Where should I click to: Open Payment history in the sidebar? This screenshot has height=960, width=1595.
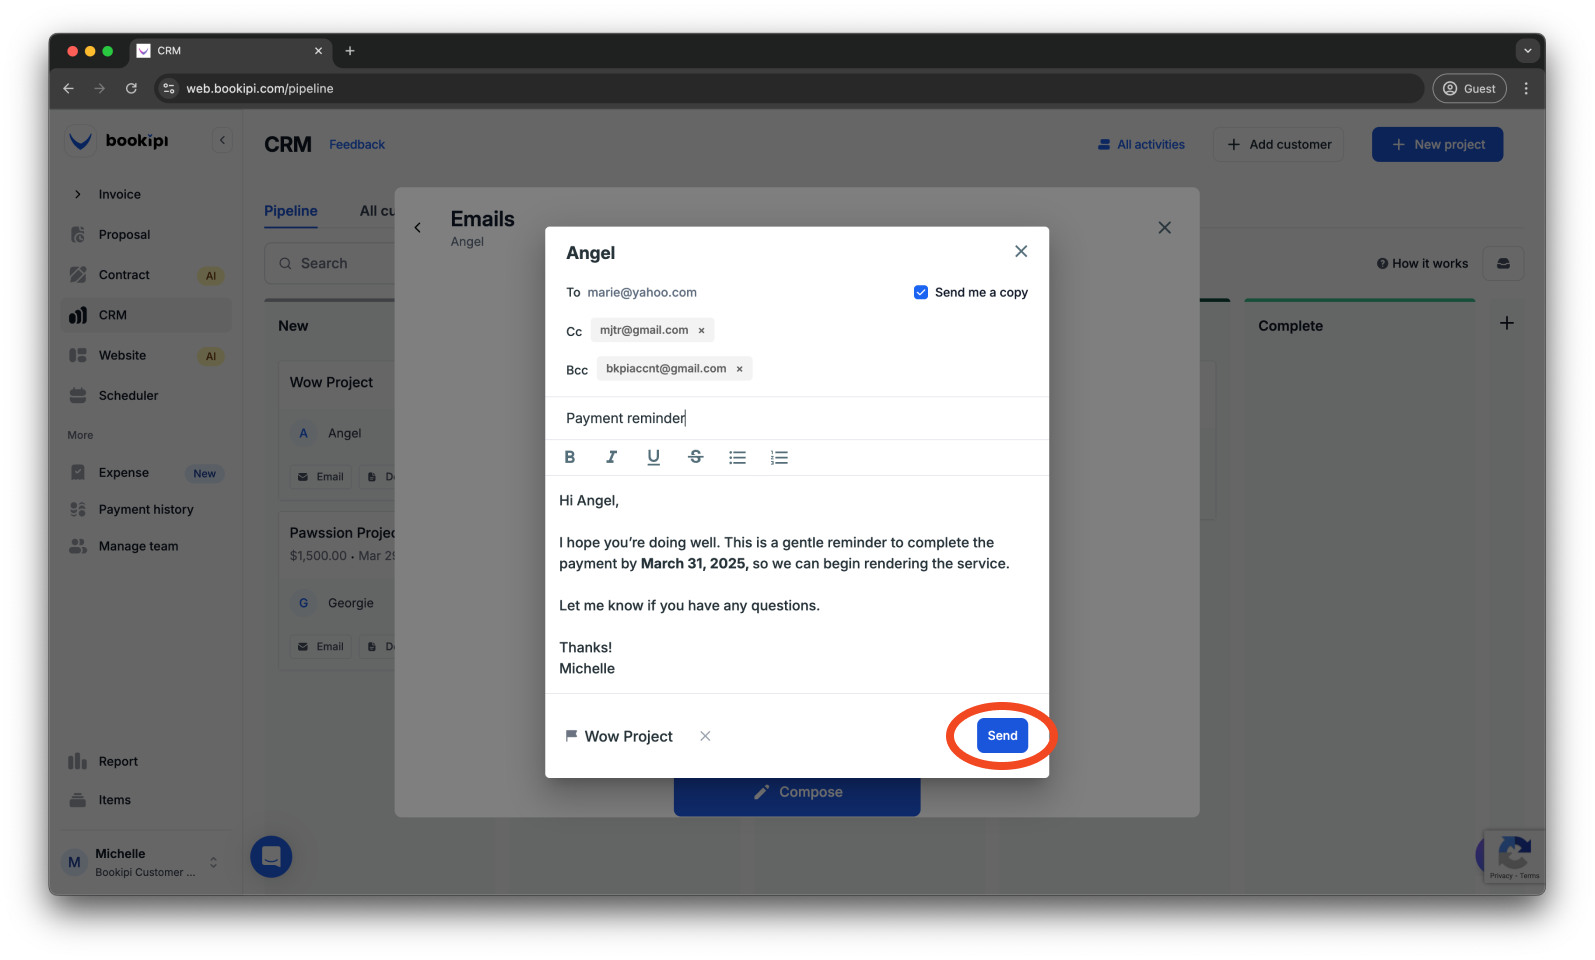[146, 510]
